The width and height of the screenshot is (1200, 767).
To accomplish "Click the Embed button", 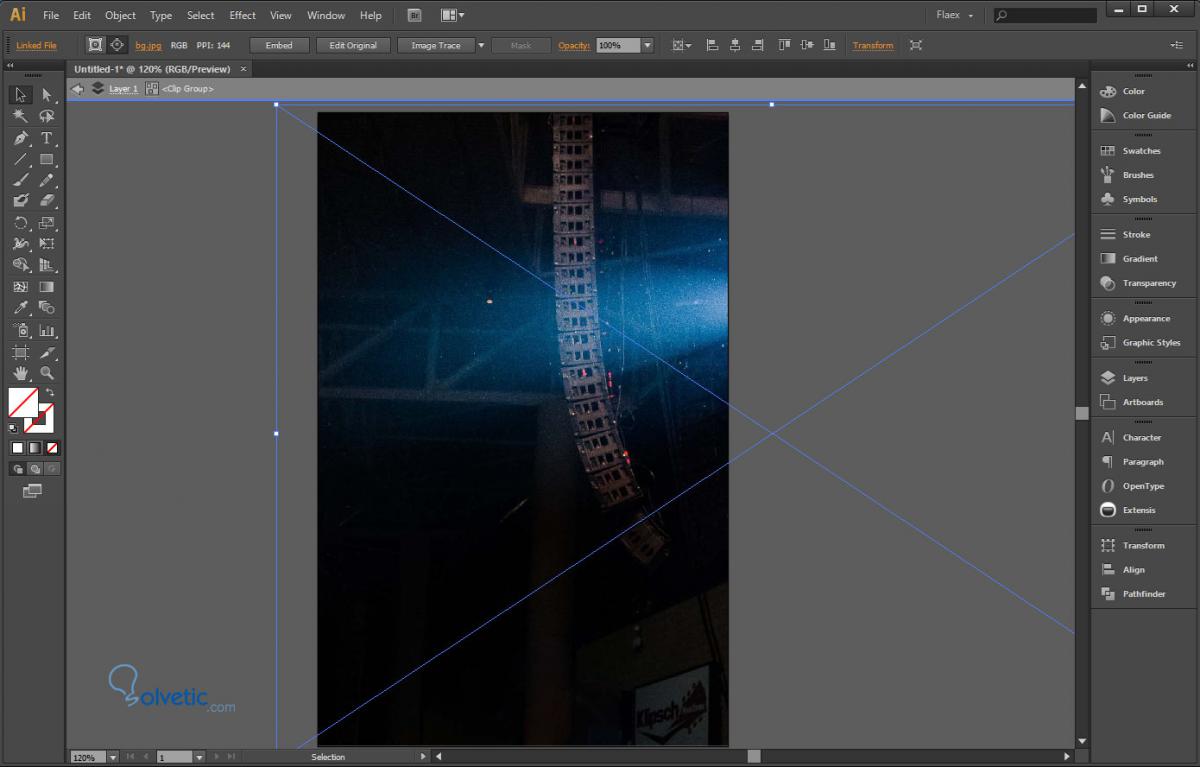I will pos(279,46).
